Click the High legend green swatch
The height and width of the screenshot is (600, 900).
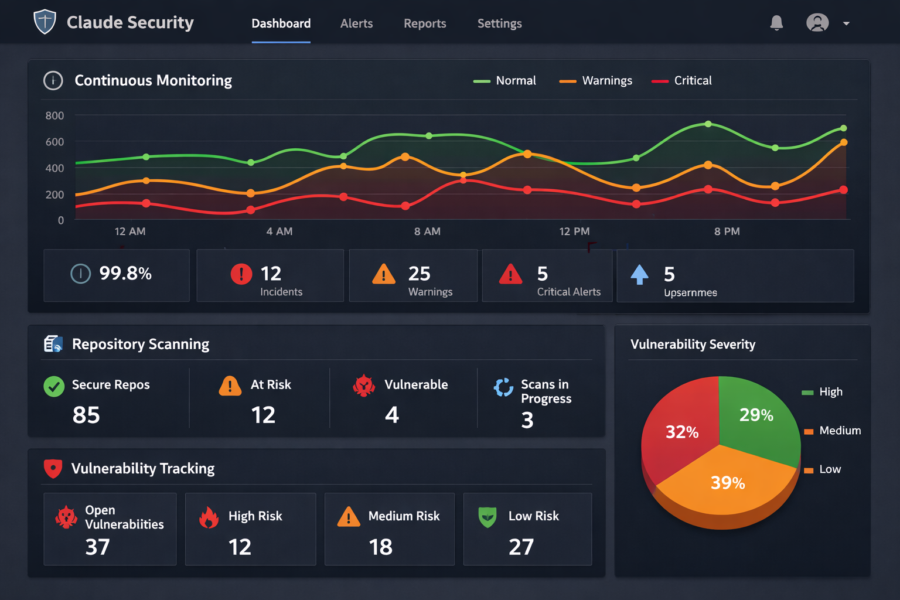(x=808, y=393)
